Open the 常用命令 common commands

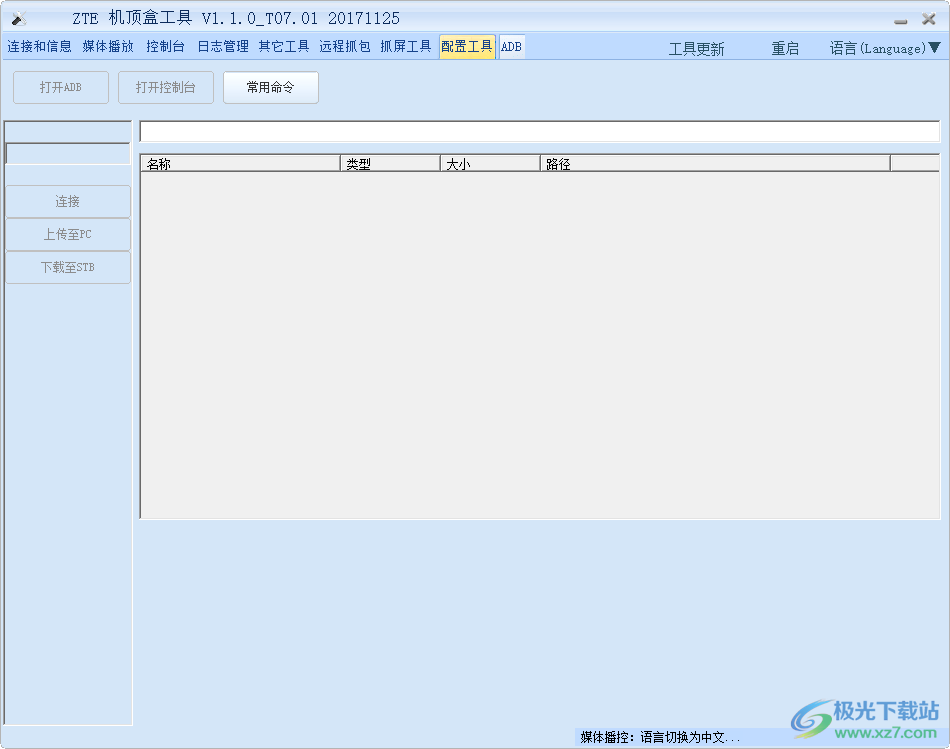[x=270, y=87]
